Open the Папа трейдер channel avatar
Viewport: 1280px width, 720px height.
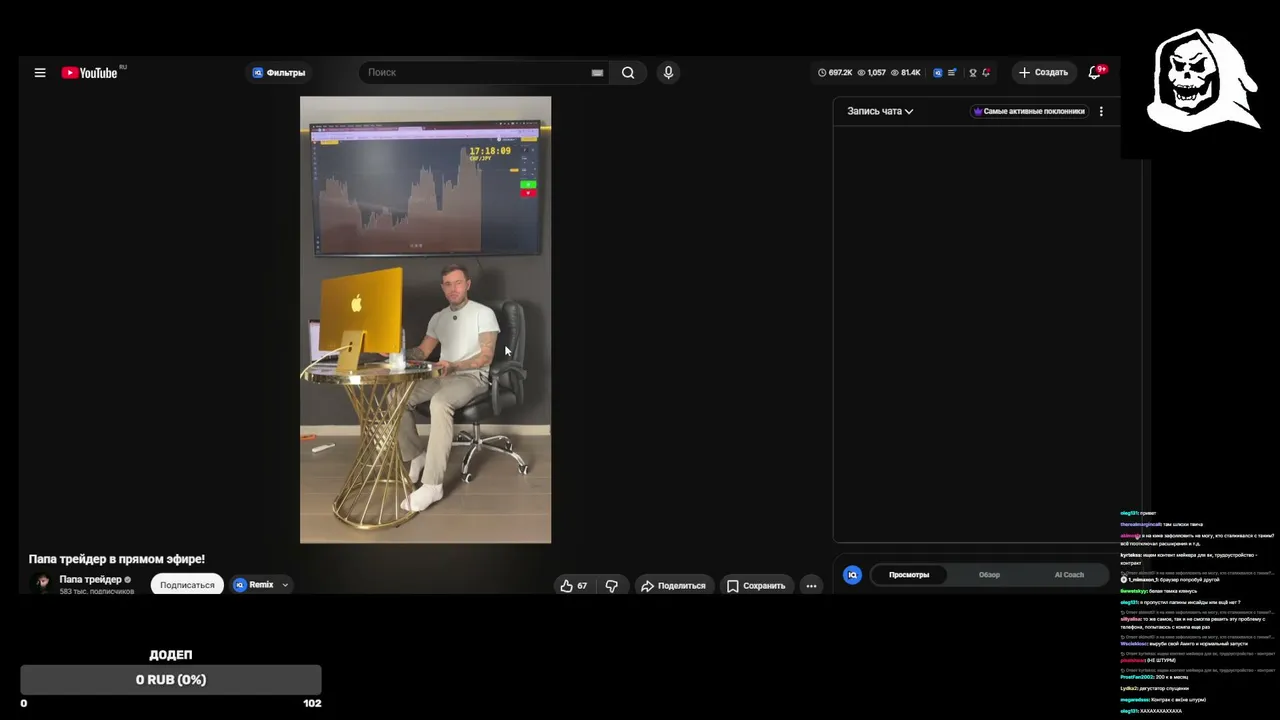43,584
